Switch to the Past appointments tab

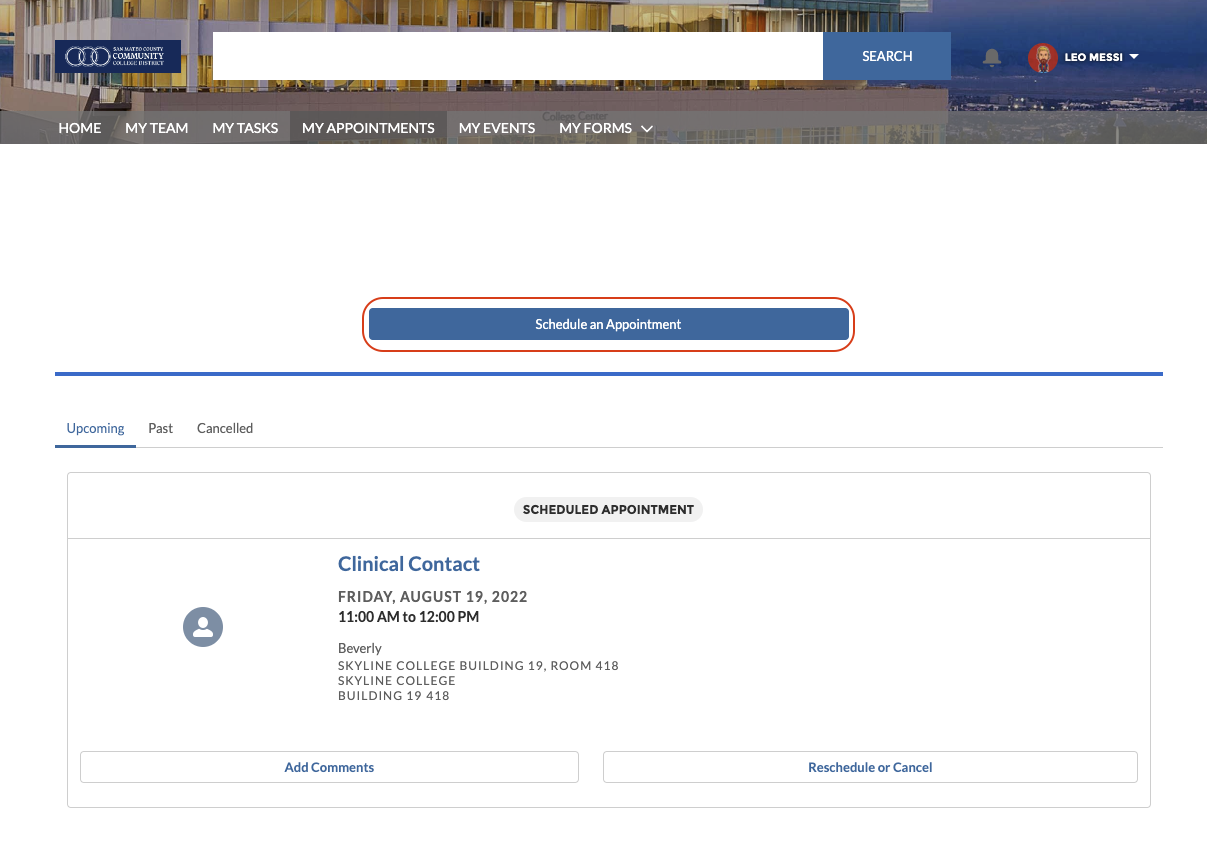[160, 428]
